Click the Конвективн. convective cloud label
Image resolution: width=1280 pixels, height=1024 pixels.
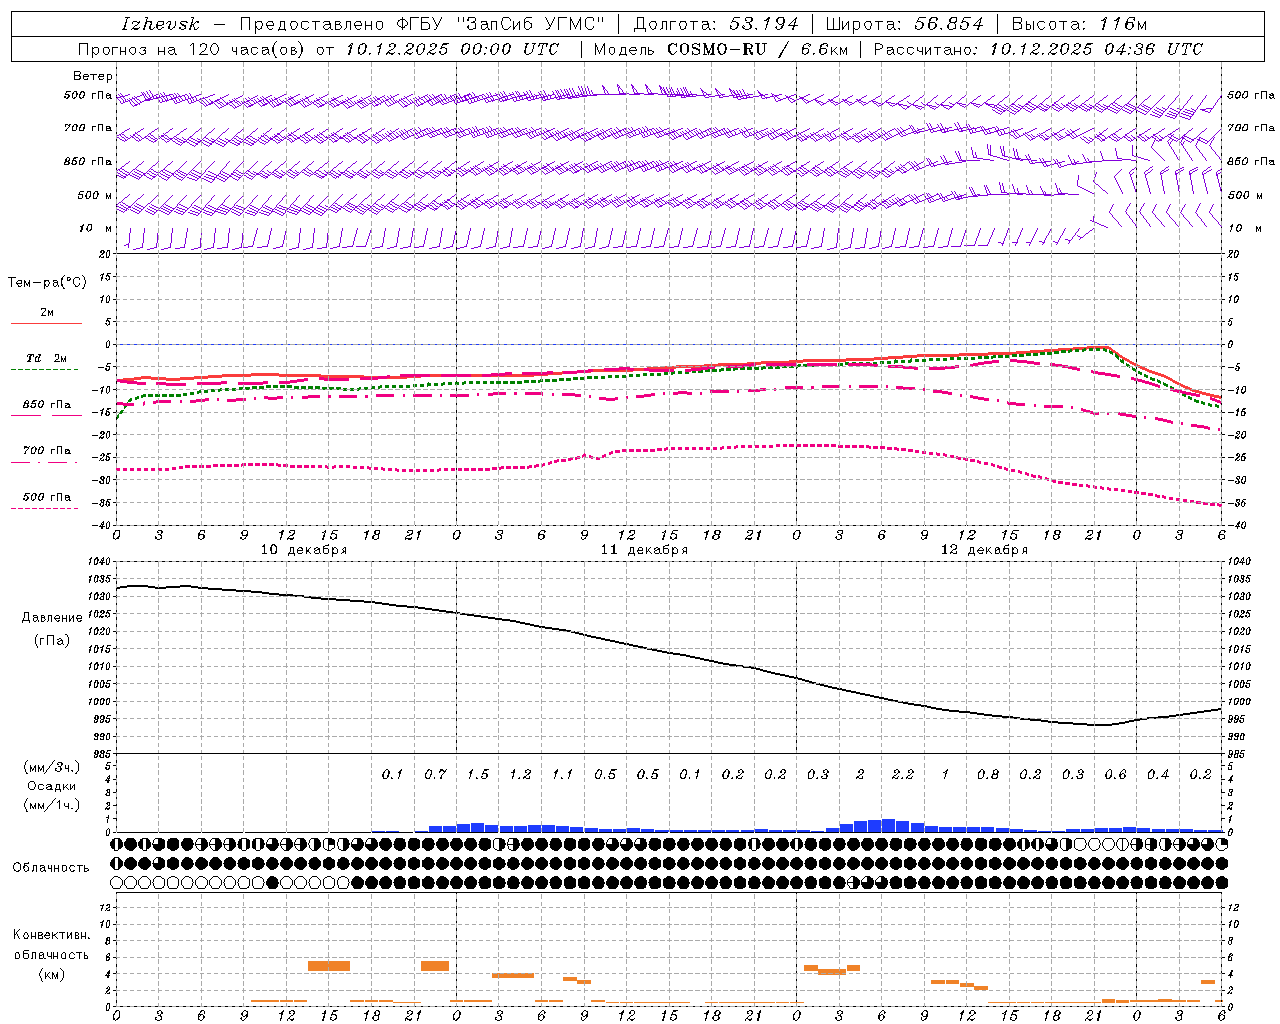pos(51,935)
